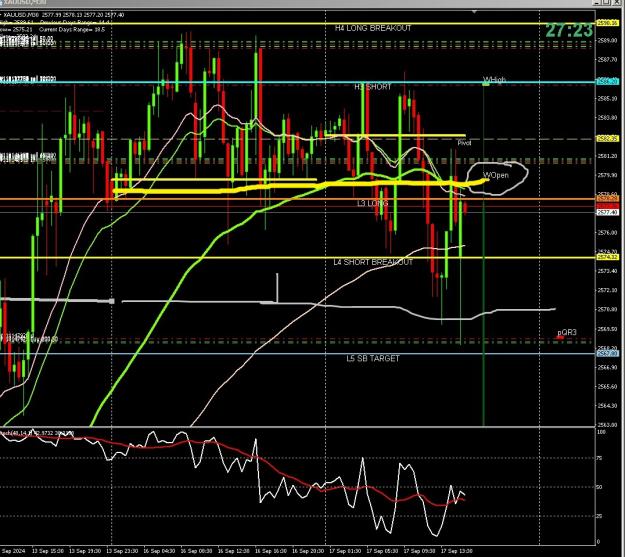Click the 2589.00 price scale value
This screenshot has width=625, height=557.
[608, 40]
